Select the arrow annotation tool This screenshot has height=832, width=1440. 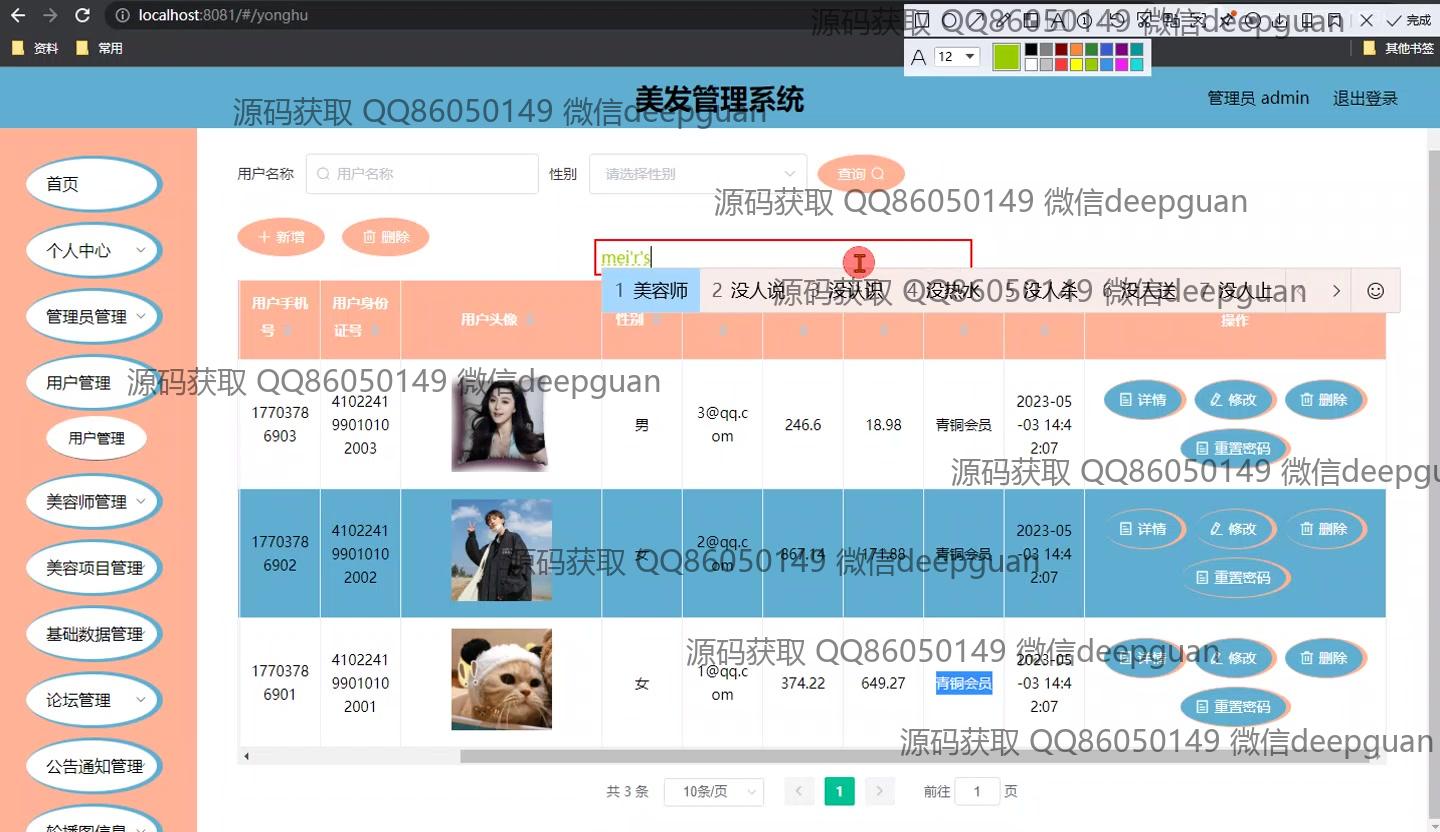click(977, 20)
